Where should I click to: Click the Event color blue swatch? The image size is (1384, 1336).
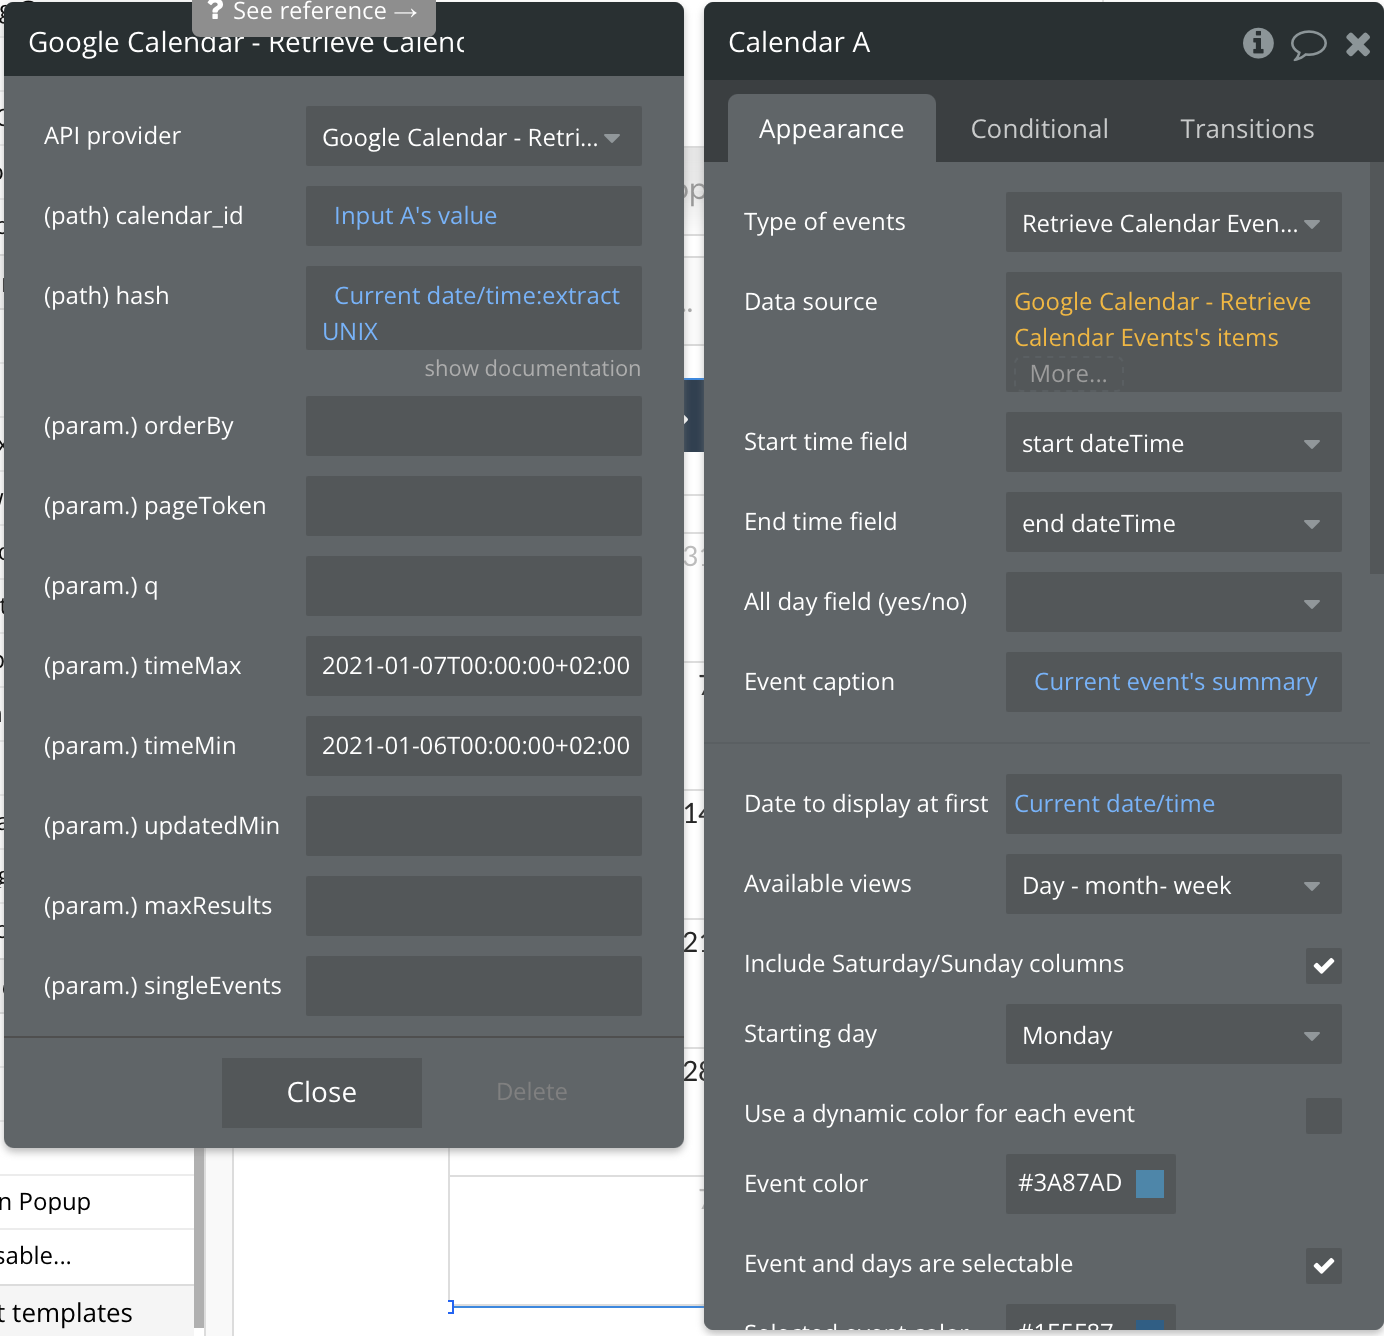1150,1184
